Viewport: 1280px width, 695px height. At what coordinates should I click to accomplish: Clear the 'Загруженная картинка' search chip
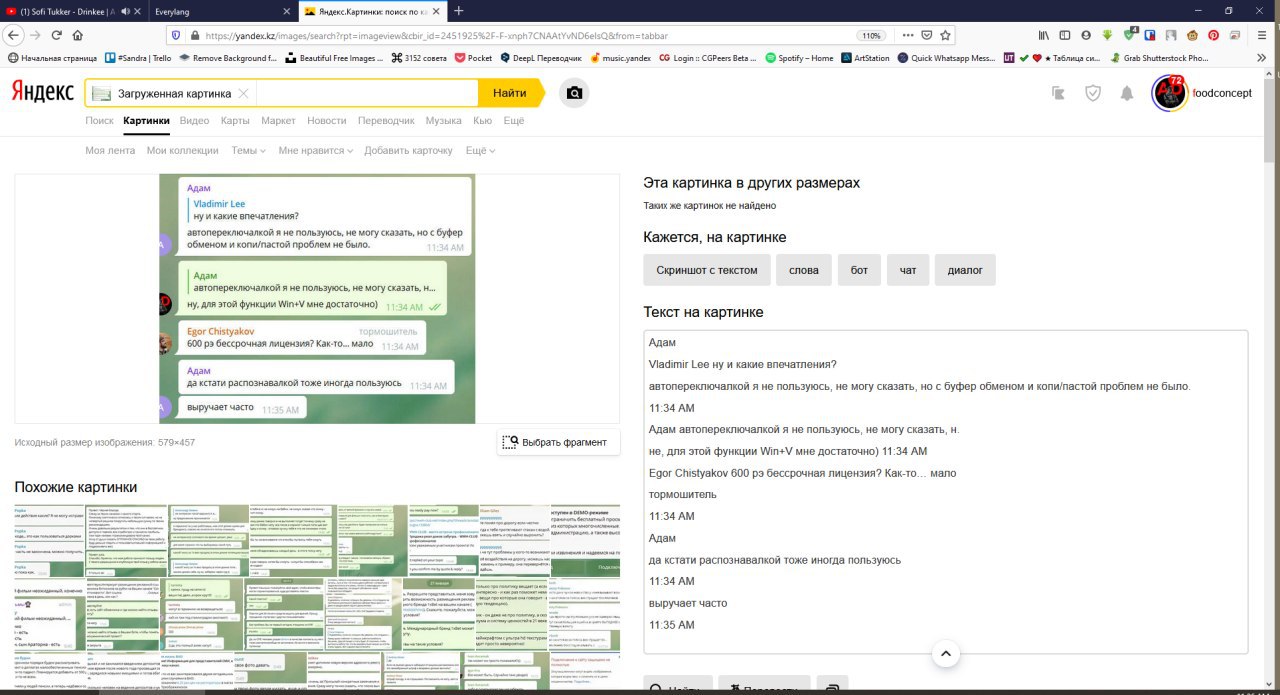coord(242,93)
